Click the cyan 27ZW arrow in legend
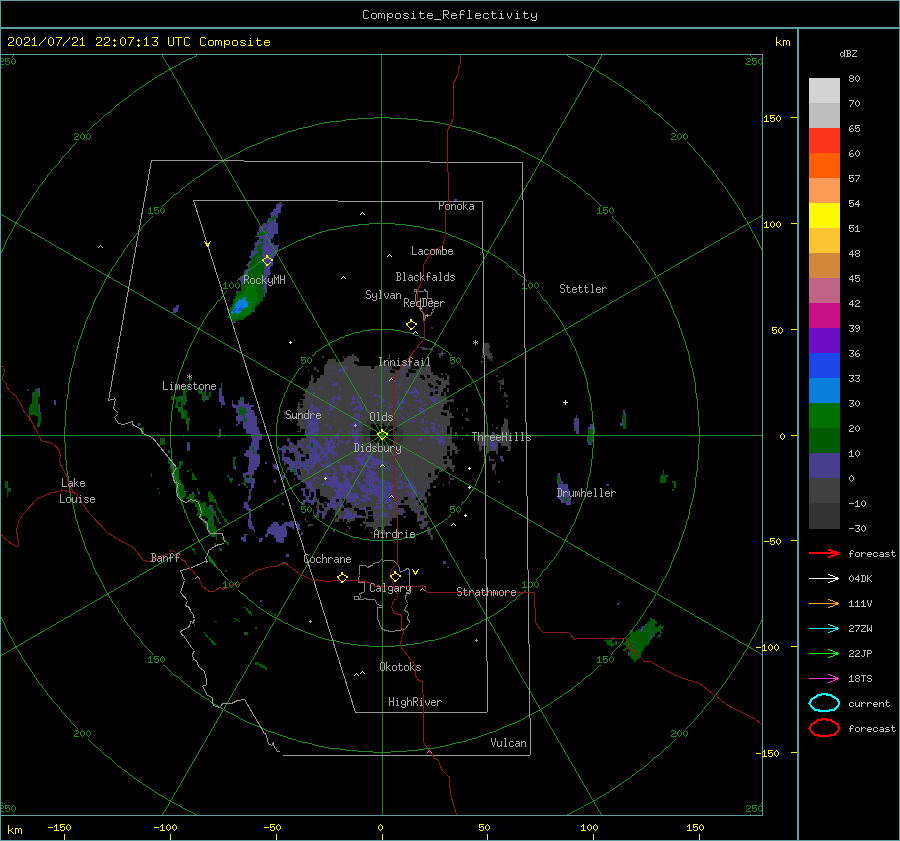This screenshot has width=900, height=841. (824, 629)
